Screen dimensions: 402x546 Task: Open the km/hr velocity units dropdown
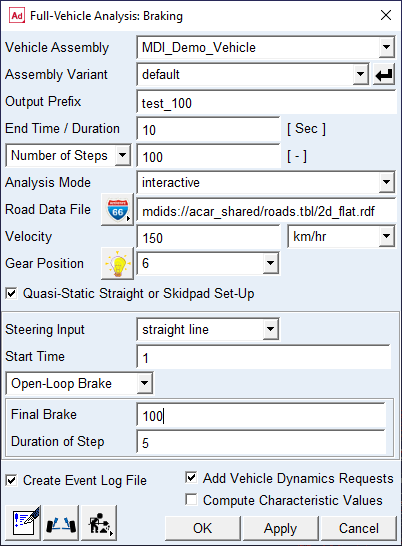pos(386,236)
